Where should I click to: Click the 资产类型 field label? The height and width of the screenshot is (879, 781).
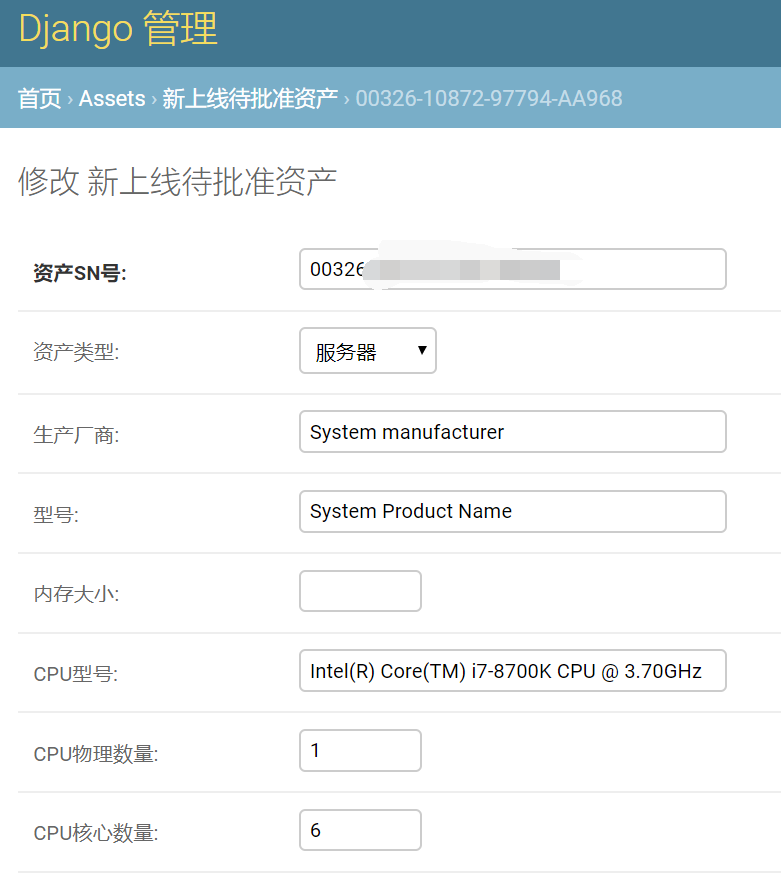point(76,353)
